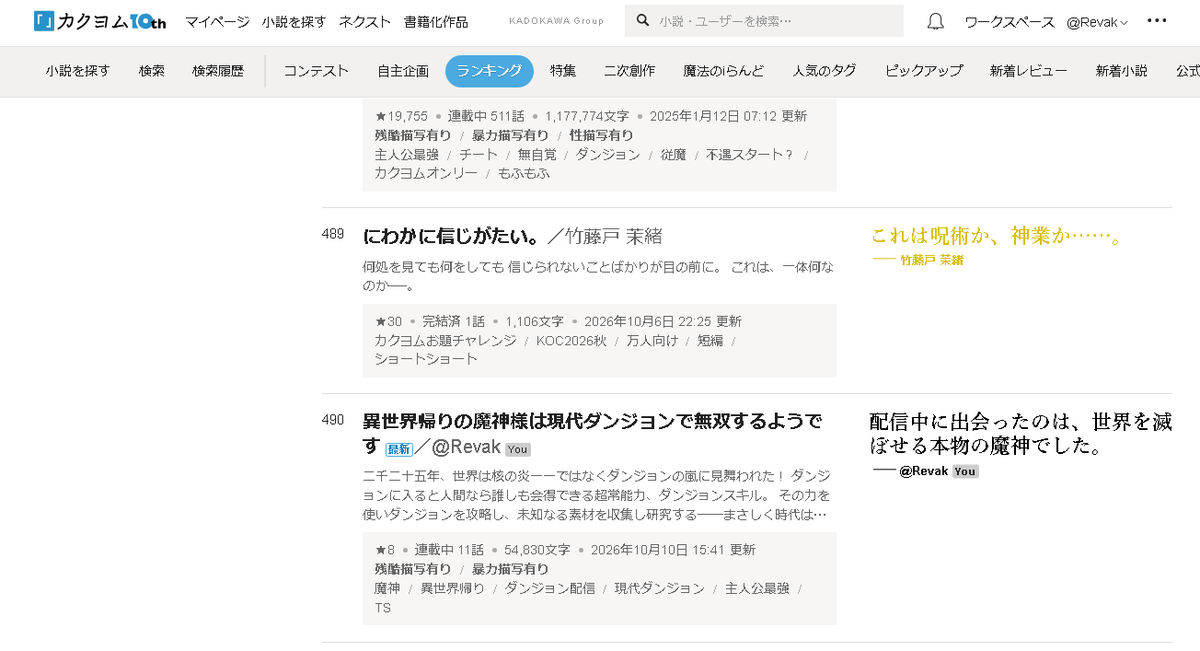Open the 検索履歴 tab
The image size is (1200, 651).
(x=218, y=71)
